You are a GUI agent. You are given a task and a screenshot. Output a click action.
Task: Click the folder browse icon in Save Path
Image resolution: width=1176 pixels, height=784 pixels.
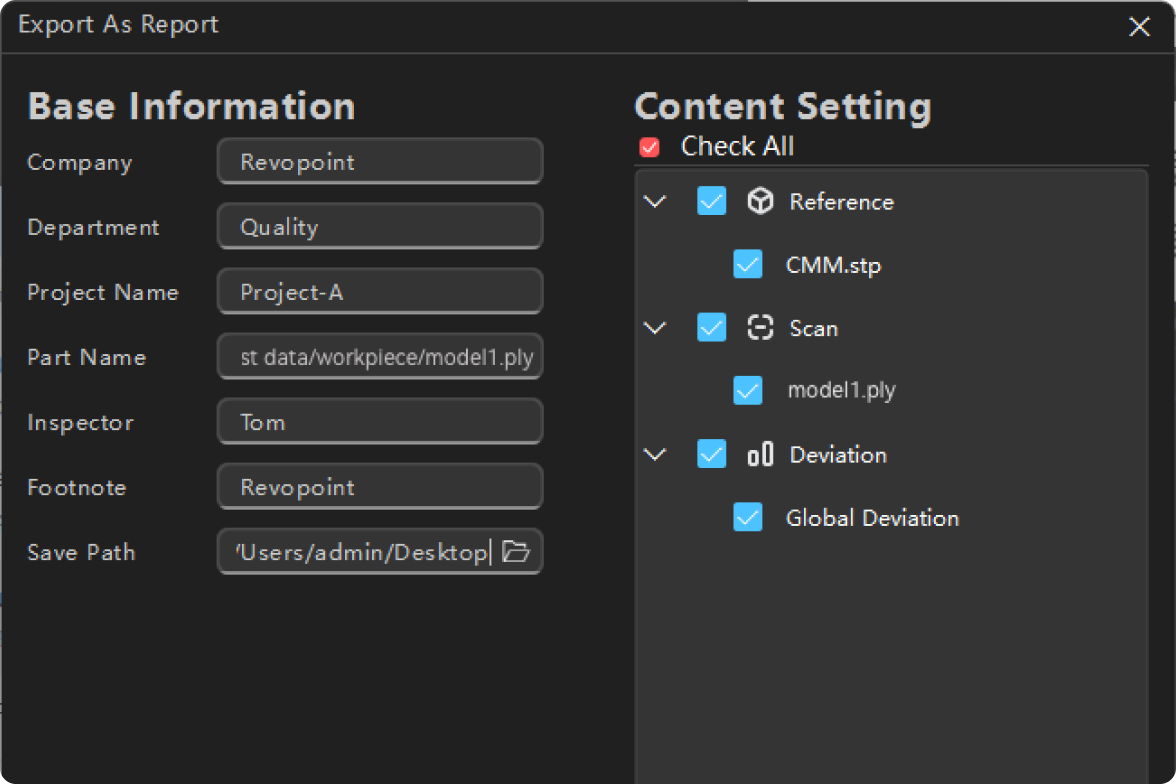point(516,551)
